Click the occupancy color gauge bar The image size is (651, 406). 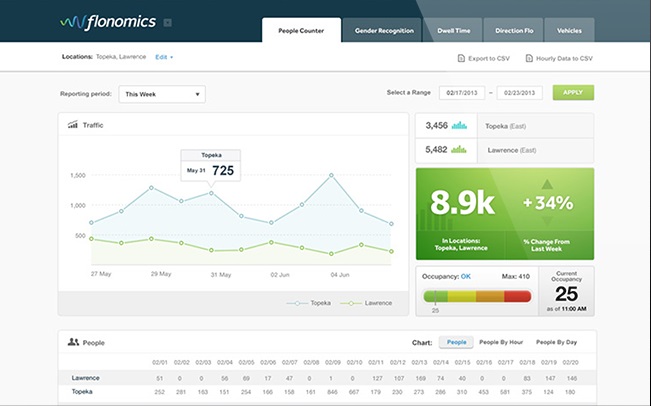point(476,296)
